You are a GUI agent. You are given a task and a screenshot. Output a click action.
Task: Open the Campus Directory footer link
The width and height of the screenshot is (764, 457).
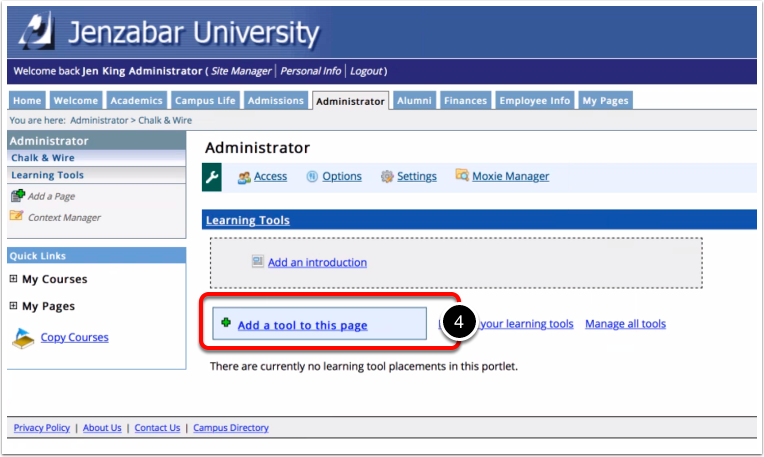pyautogui.click(x=231, y=428)
